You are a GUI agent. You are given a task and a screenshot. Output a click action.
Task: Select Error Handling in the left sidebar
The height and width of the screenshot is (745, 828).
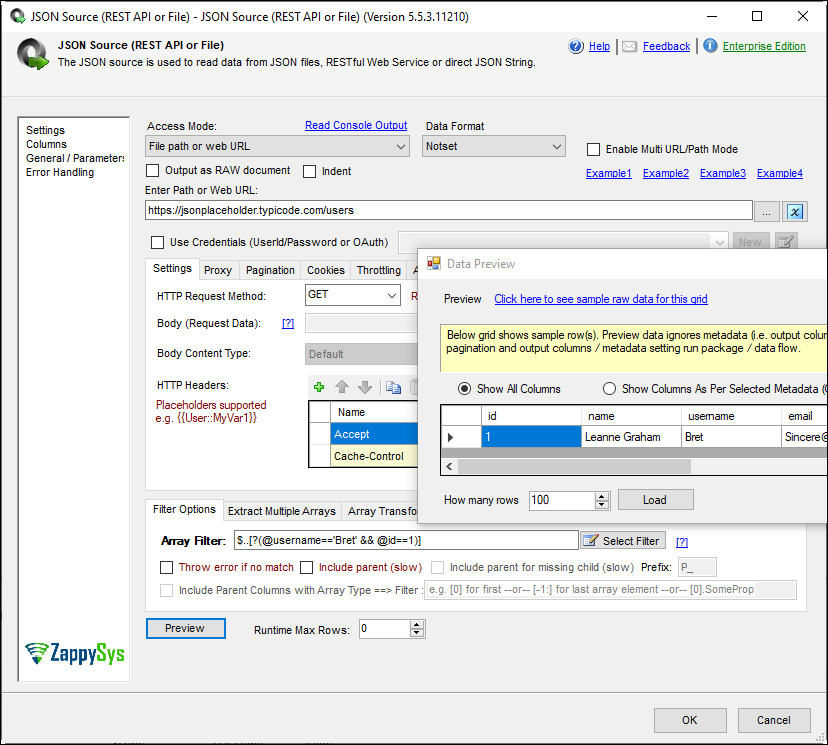[x=60, y=172]
